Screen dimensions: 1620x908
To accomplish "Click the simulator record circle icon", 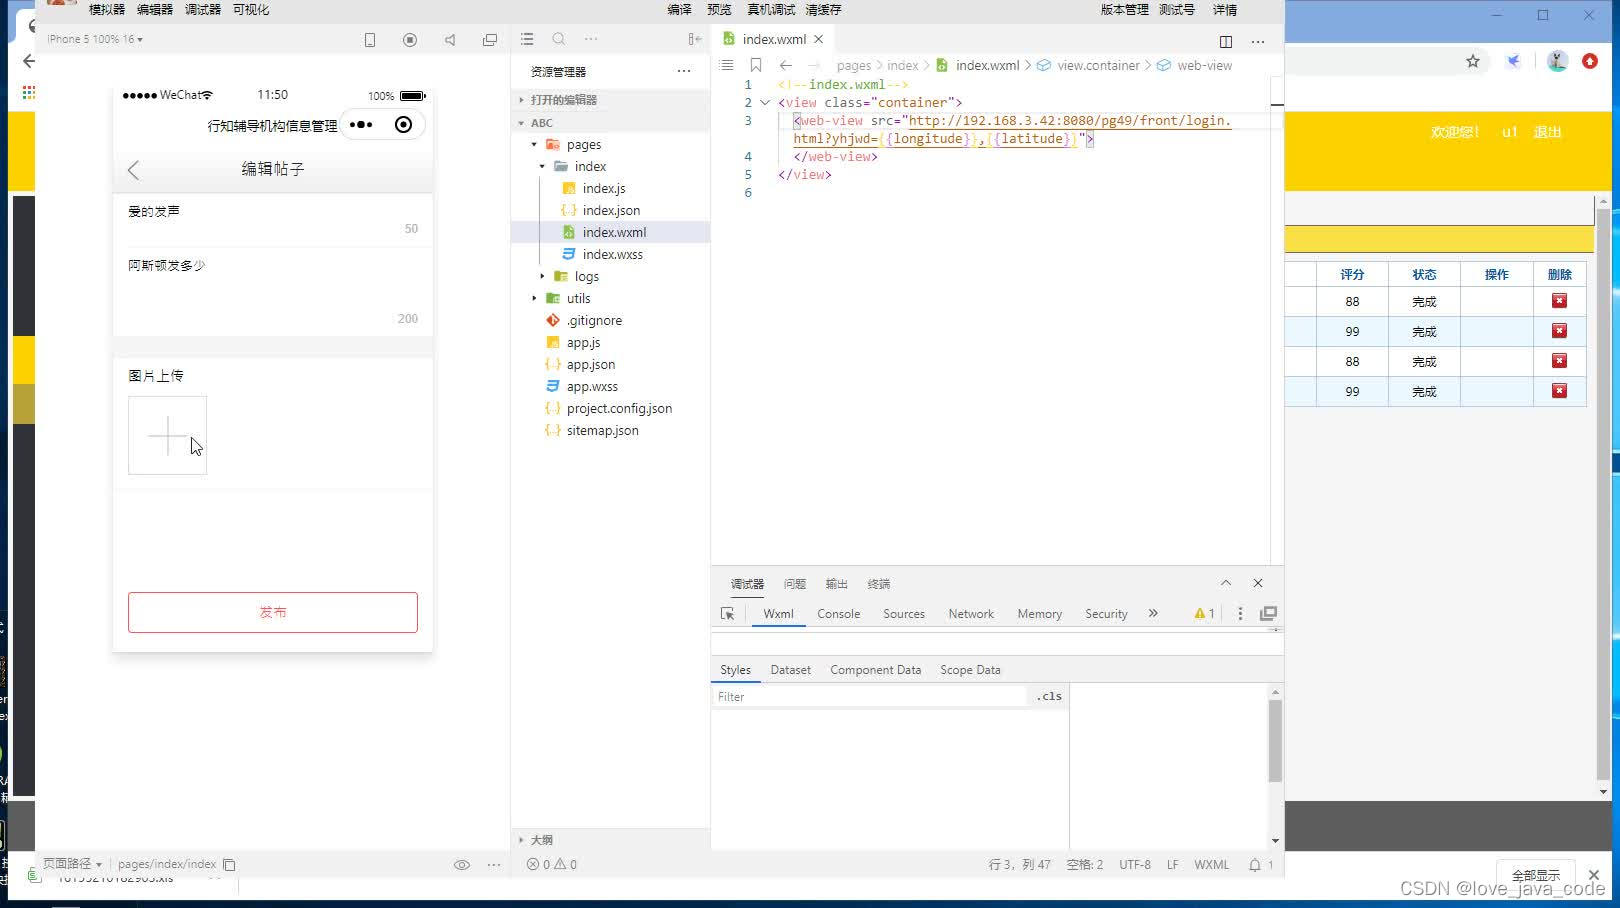I will coord(410,40).
